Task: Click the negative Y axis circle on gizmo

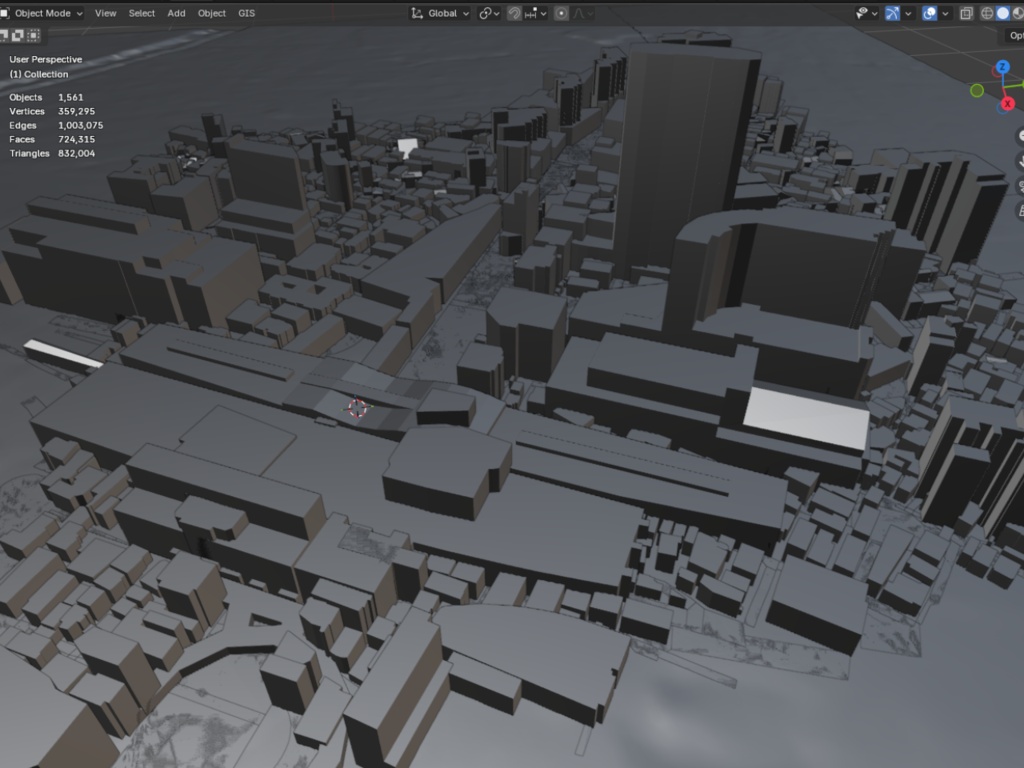Action: click(x=977, y=91)
